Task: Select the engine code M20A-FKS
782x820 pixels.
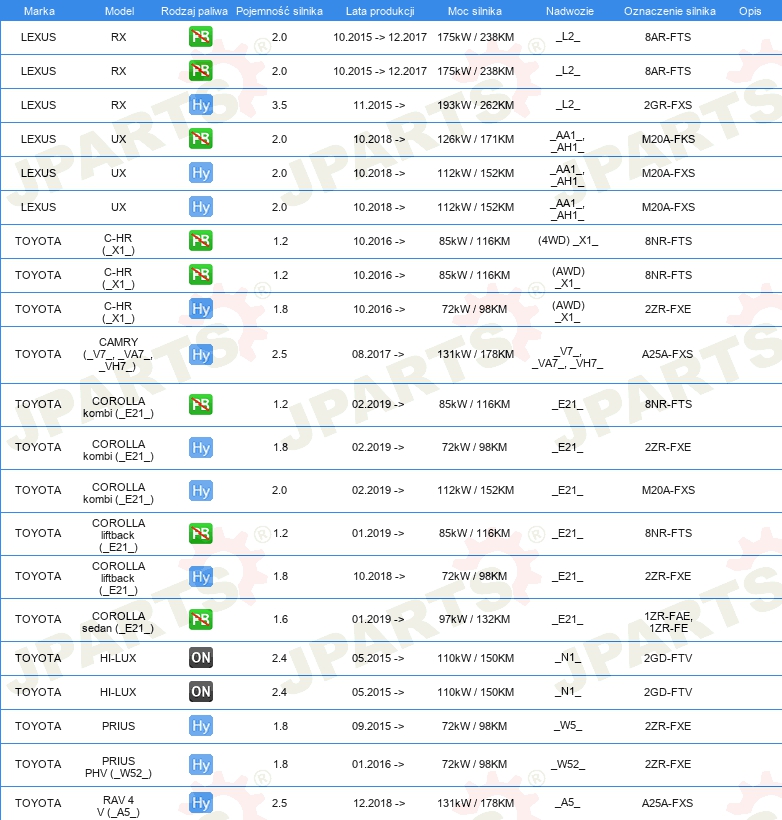Action: [668, 139]
